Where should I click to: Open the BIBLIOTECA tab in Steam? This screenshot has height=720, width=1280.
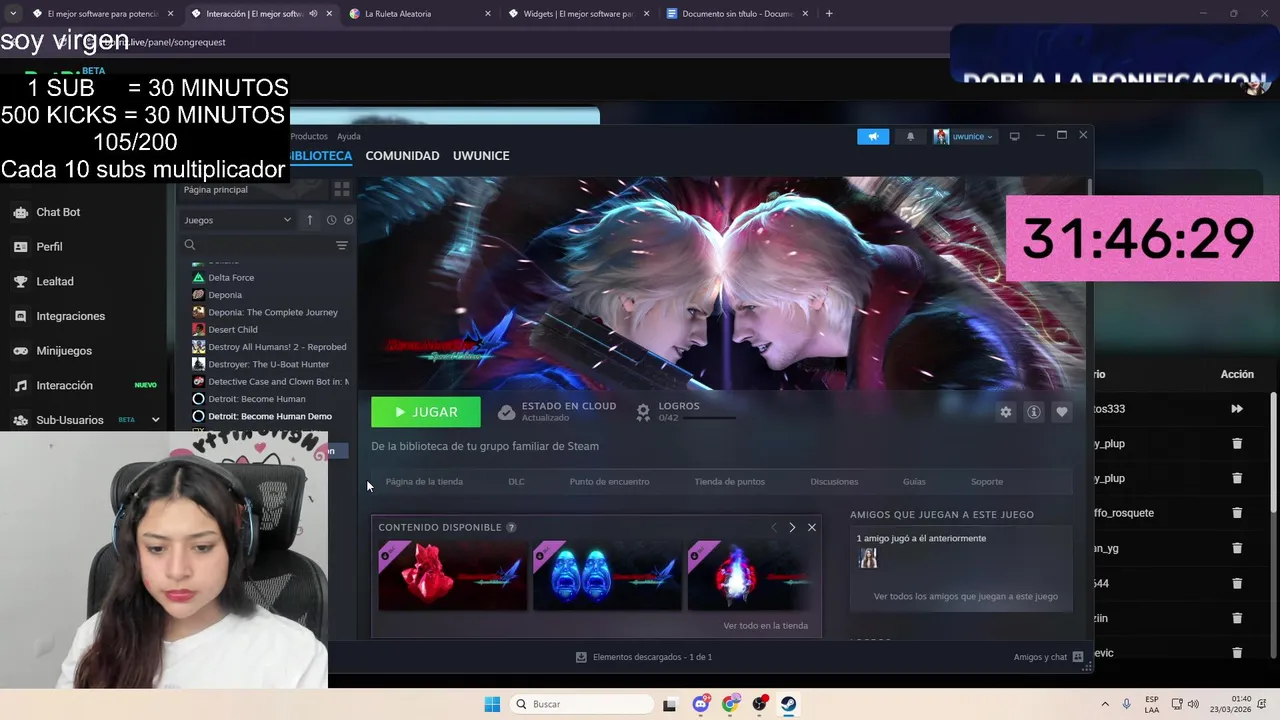pos(320,156)
